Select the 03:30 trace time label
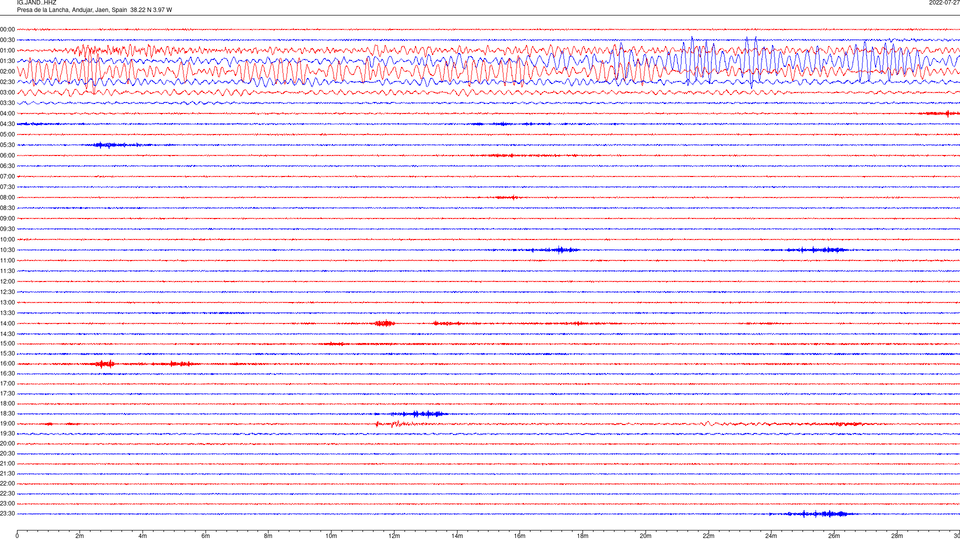 (7, 103)
